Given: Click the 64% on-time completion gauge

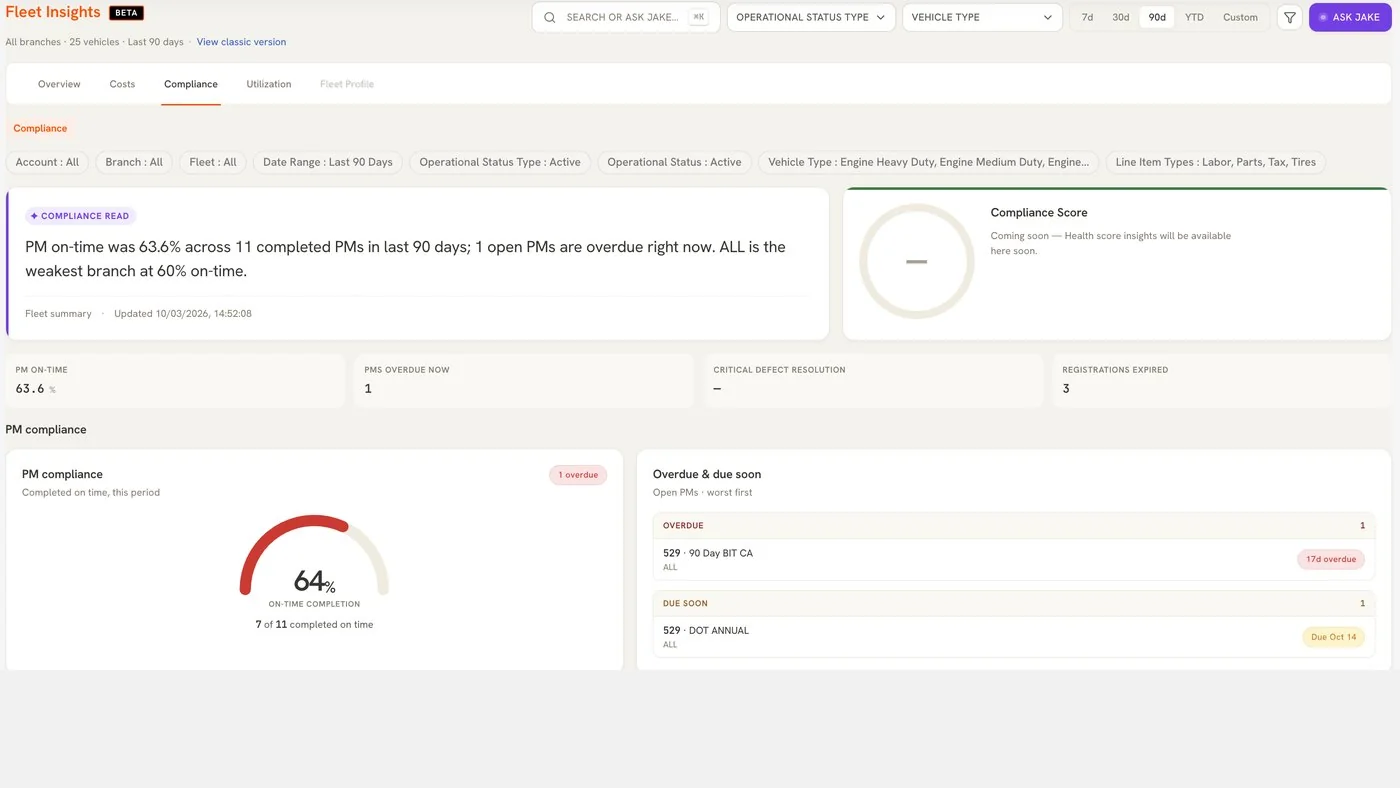Looking at the screenshot, I should 314,556.
